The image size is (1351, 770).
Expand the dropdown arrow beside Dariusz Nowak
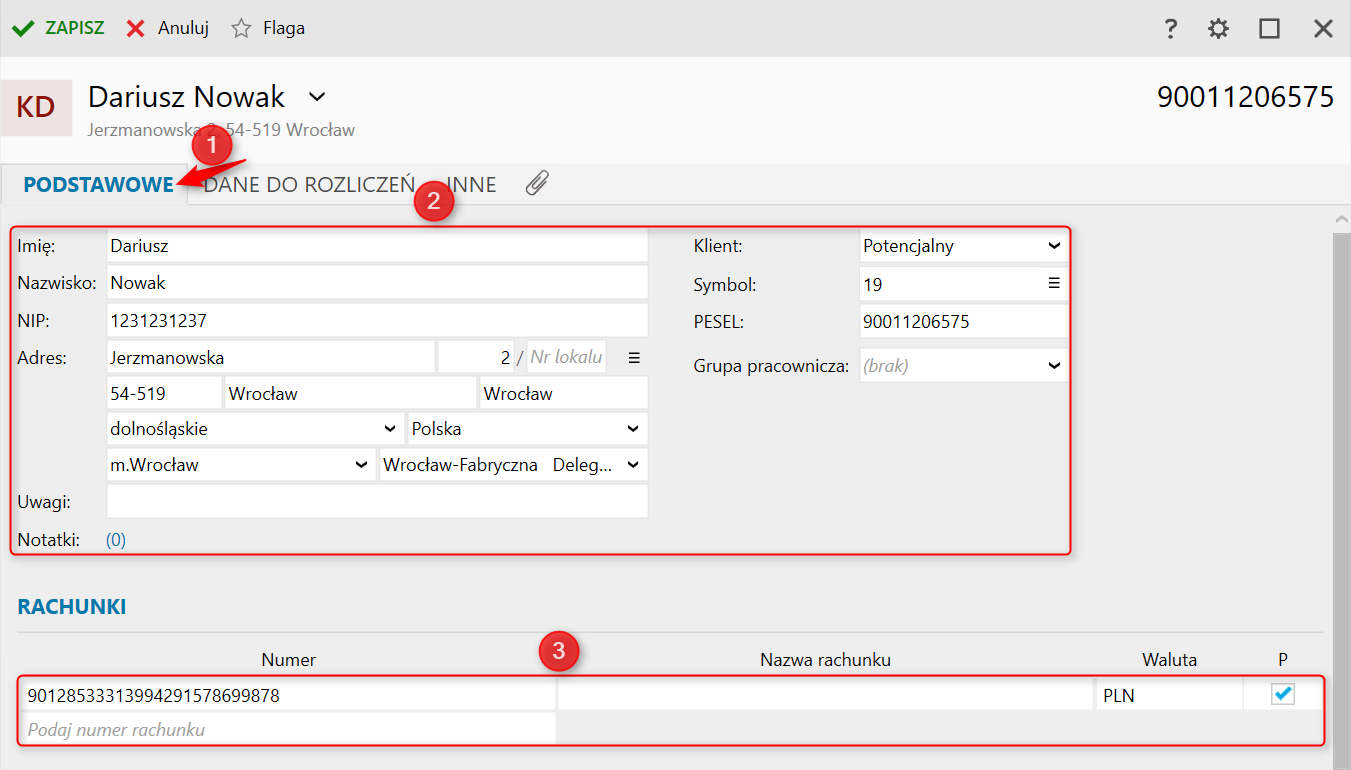317,97
